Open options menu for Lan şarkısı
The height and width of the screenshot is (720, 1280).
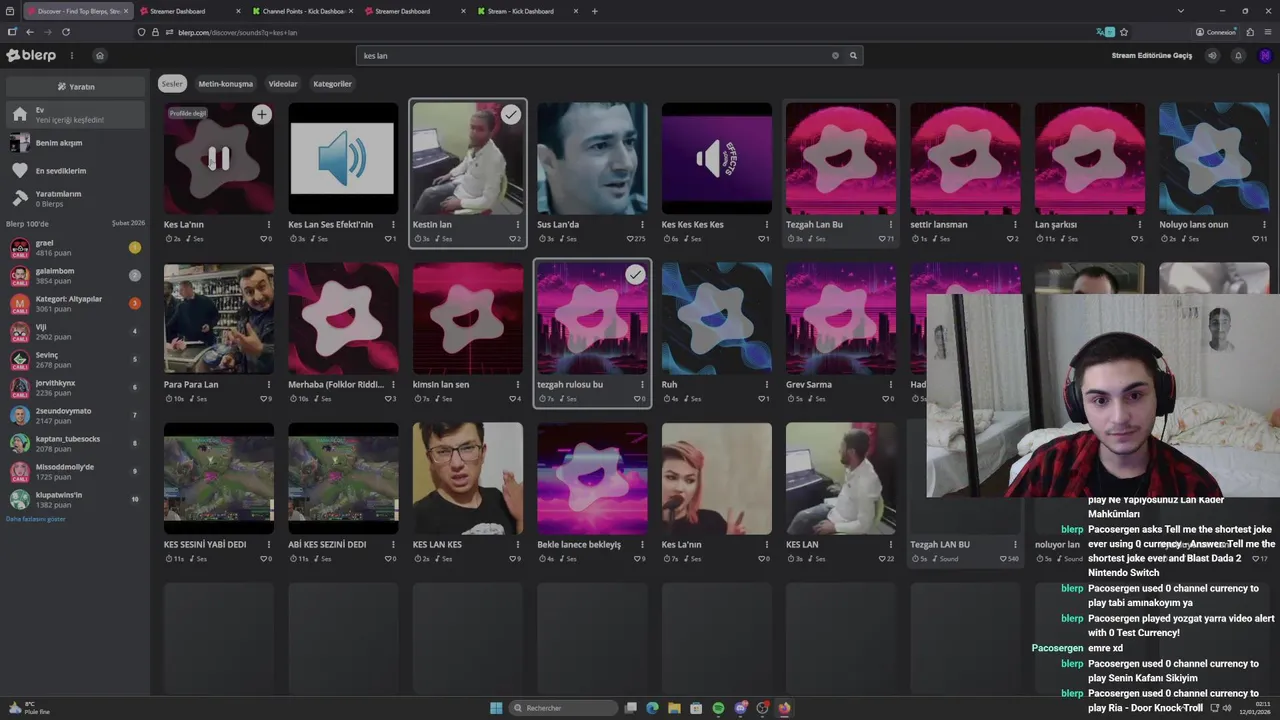coord(1140,224)
